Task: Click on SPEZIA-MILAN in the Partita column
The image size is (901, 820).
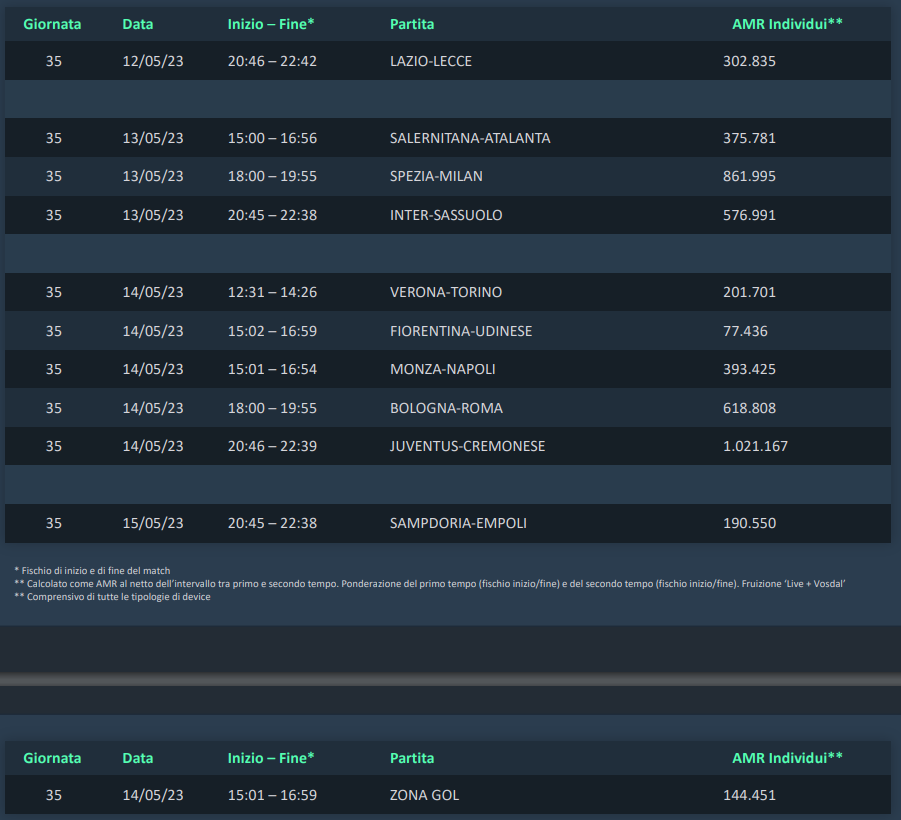Action: [436, 176]
